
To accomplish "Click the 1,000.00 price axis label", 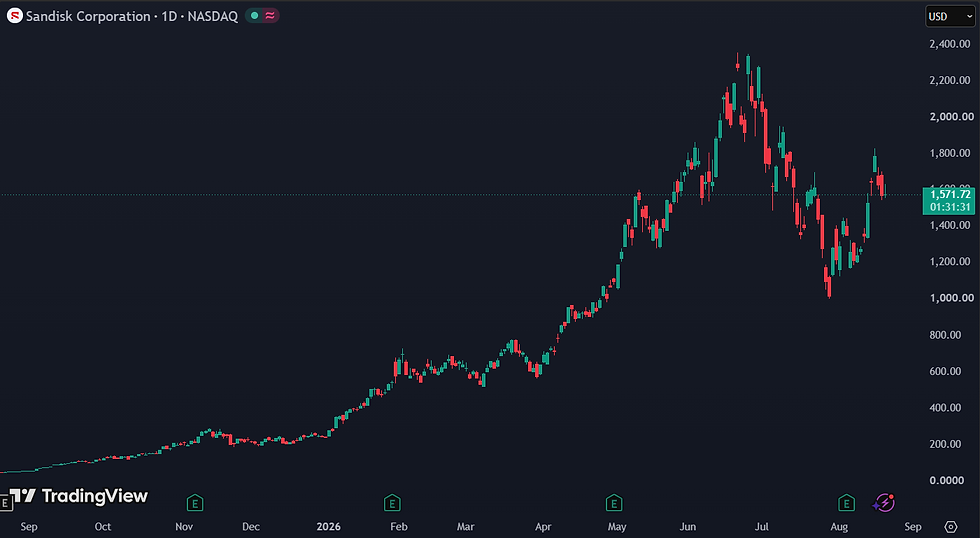I will pyautogui.click(x=951, y=298).
